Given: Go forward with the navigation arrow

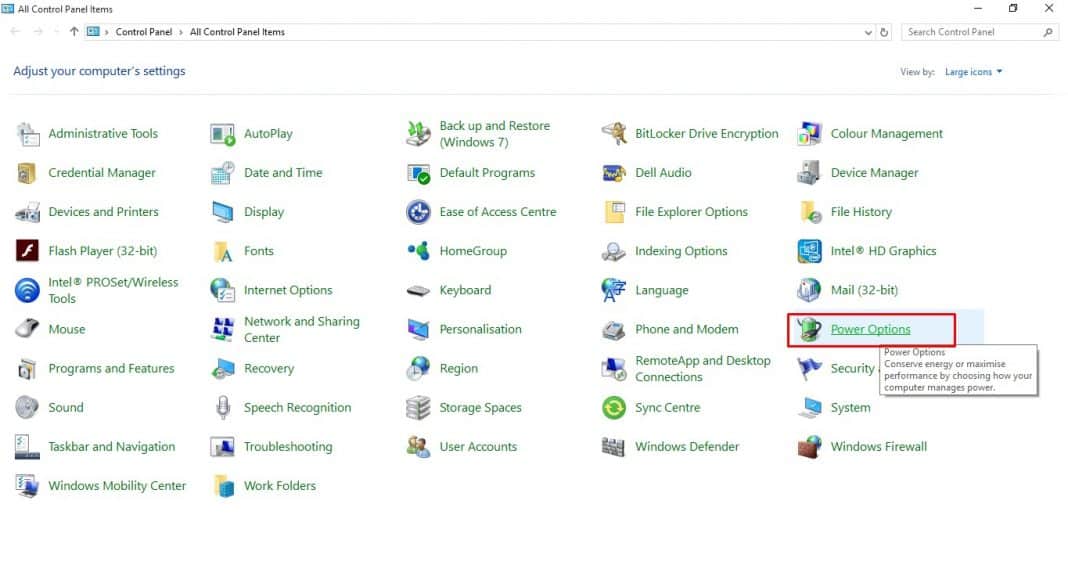Looking at the screenshot, I should pyautogui.click(x=38, y=31).
